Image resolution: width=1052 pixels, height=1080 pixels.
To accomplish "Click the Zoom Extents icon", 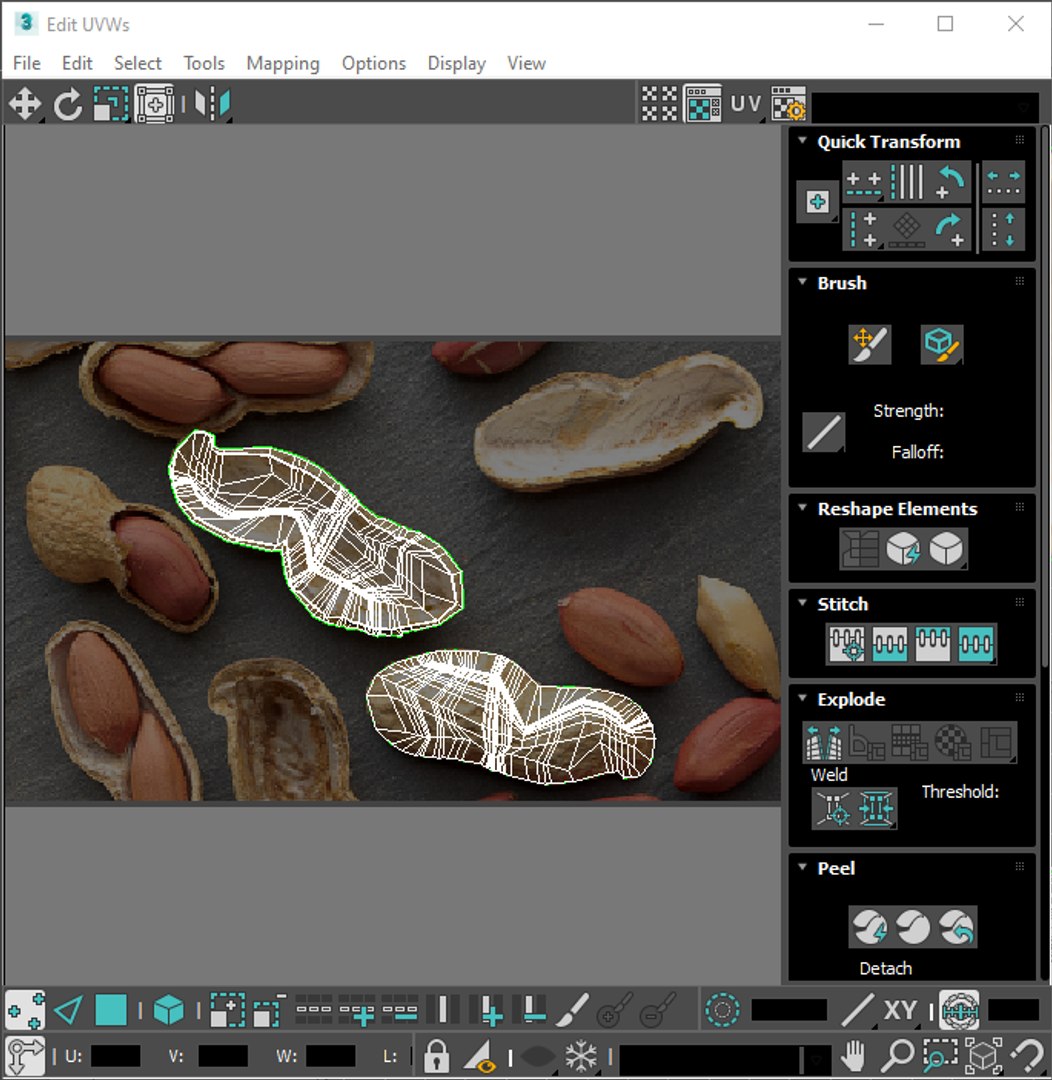I will [x=983, y=1055].
